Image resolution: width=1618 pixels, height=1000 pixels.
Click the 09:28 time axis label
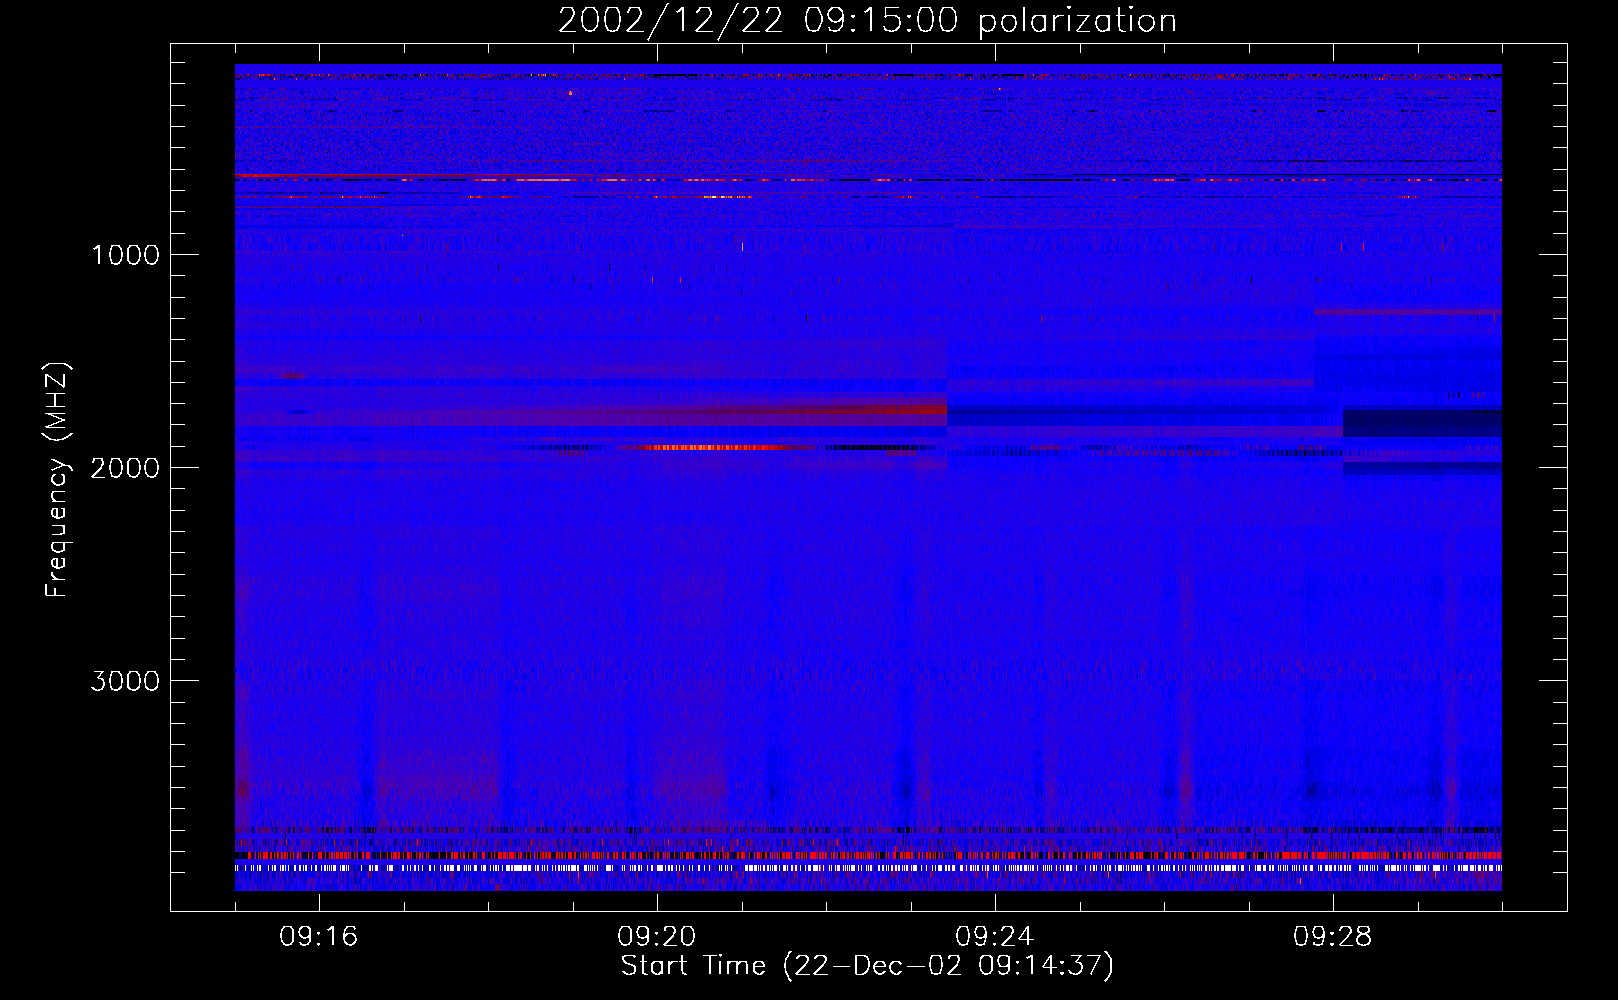1333,937
